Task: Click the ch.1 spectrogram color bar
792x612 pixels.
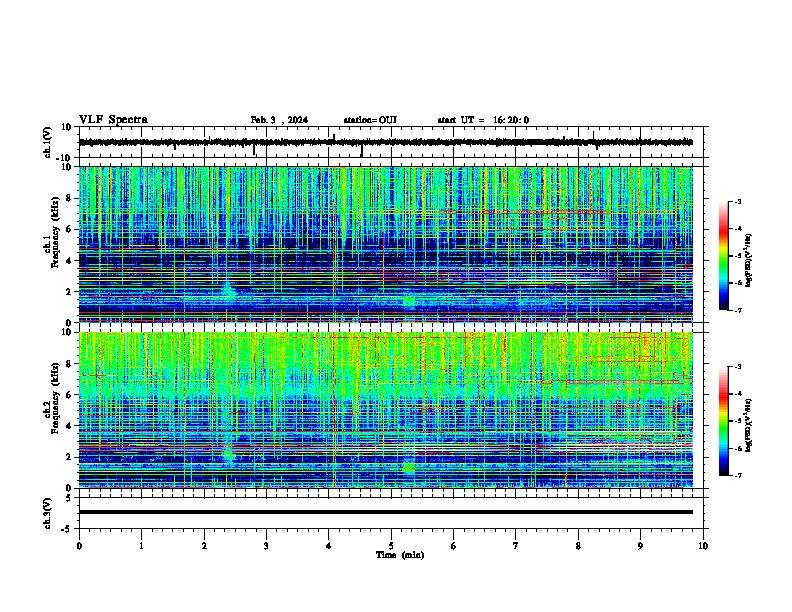Action: tap(724, 256)
